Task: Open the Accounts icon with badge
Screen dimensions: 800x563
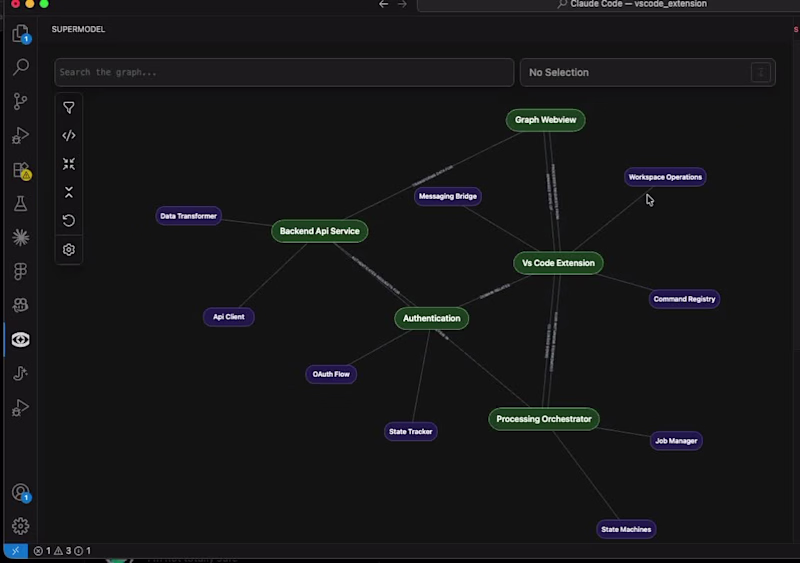Action: click(21, 493)
